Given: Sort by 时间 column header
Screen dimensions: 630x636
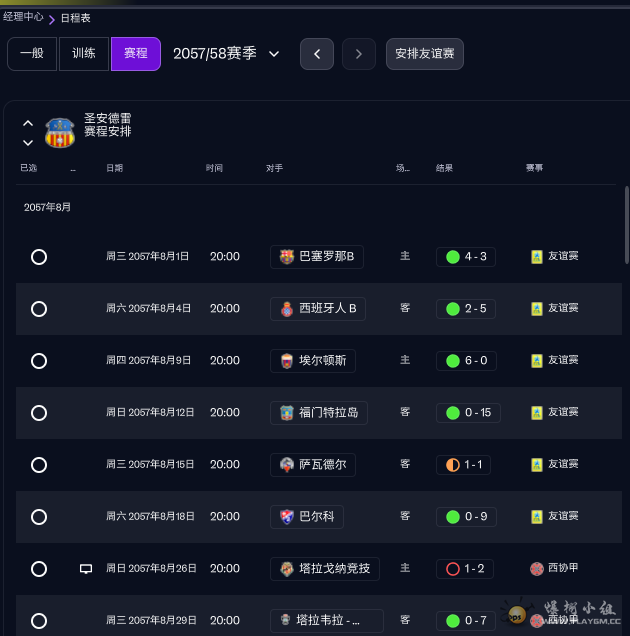Looking at the screenshot, I should 214,168.
